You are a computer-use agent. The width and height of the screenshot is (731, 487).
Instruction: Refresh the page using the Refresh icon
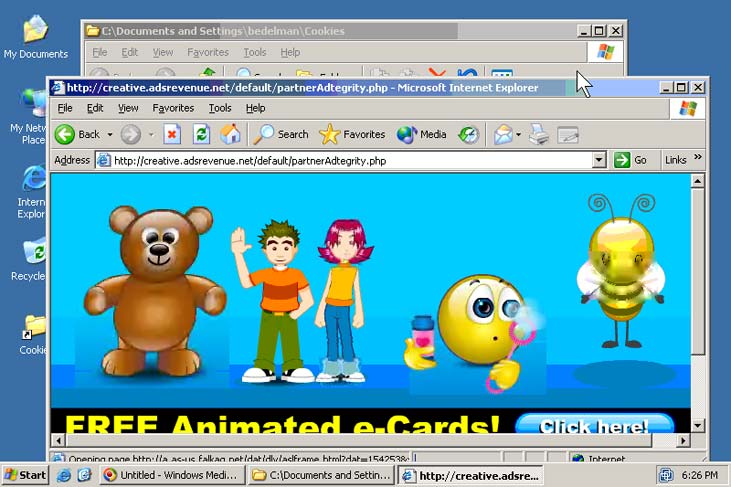201,134
